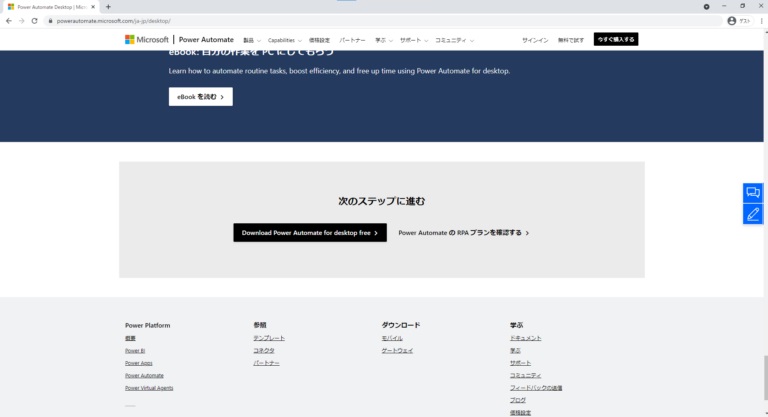Expand the コミュニティ header dropdown
This screenshot has height=417, width=768.
click(x=455, y=40)
